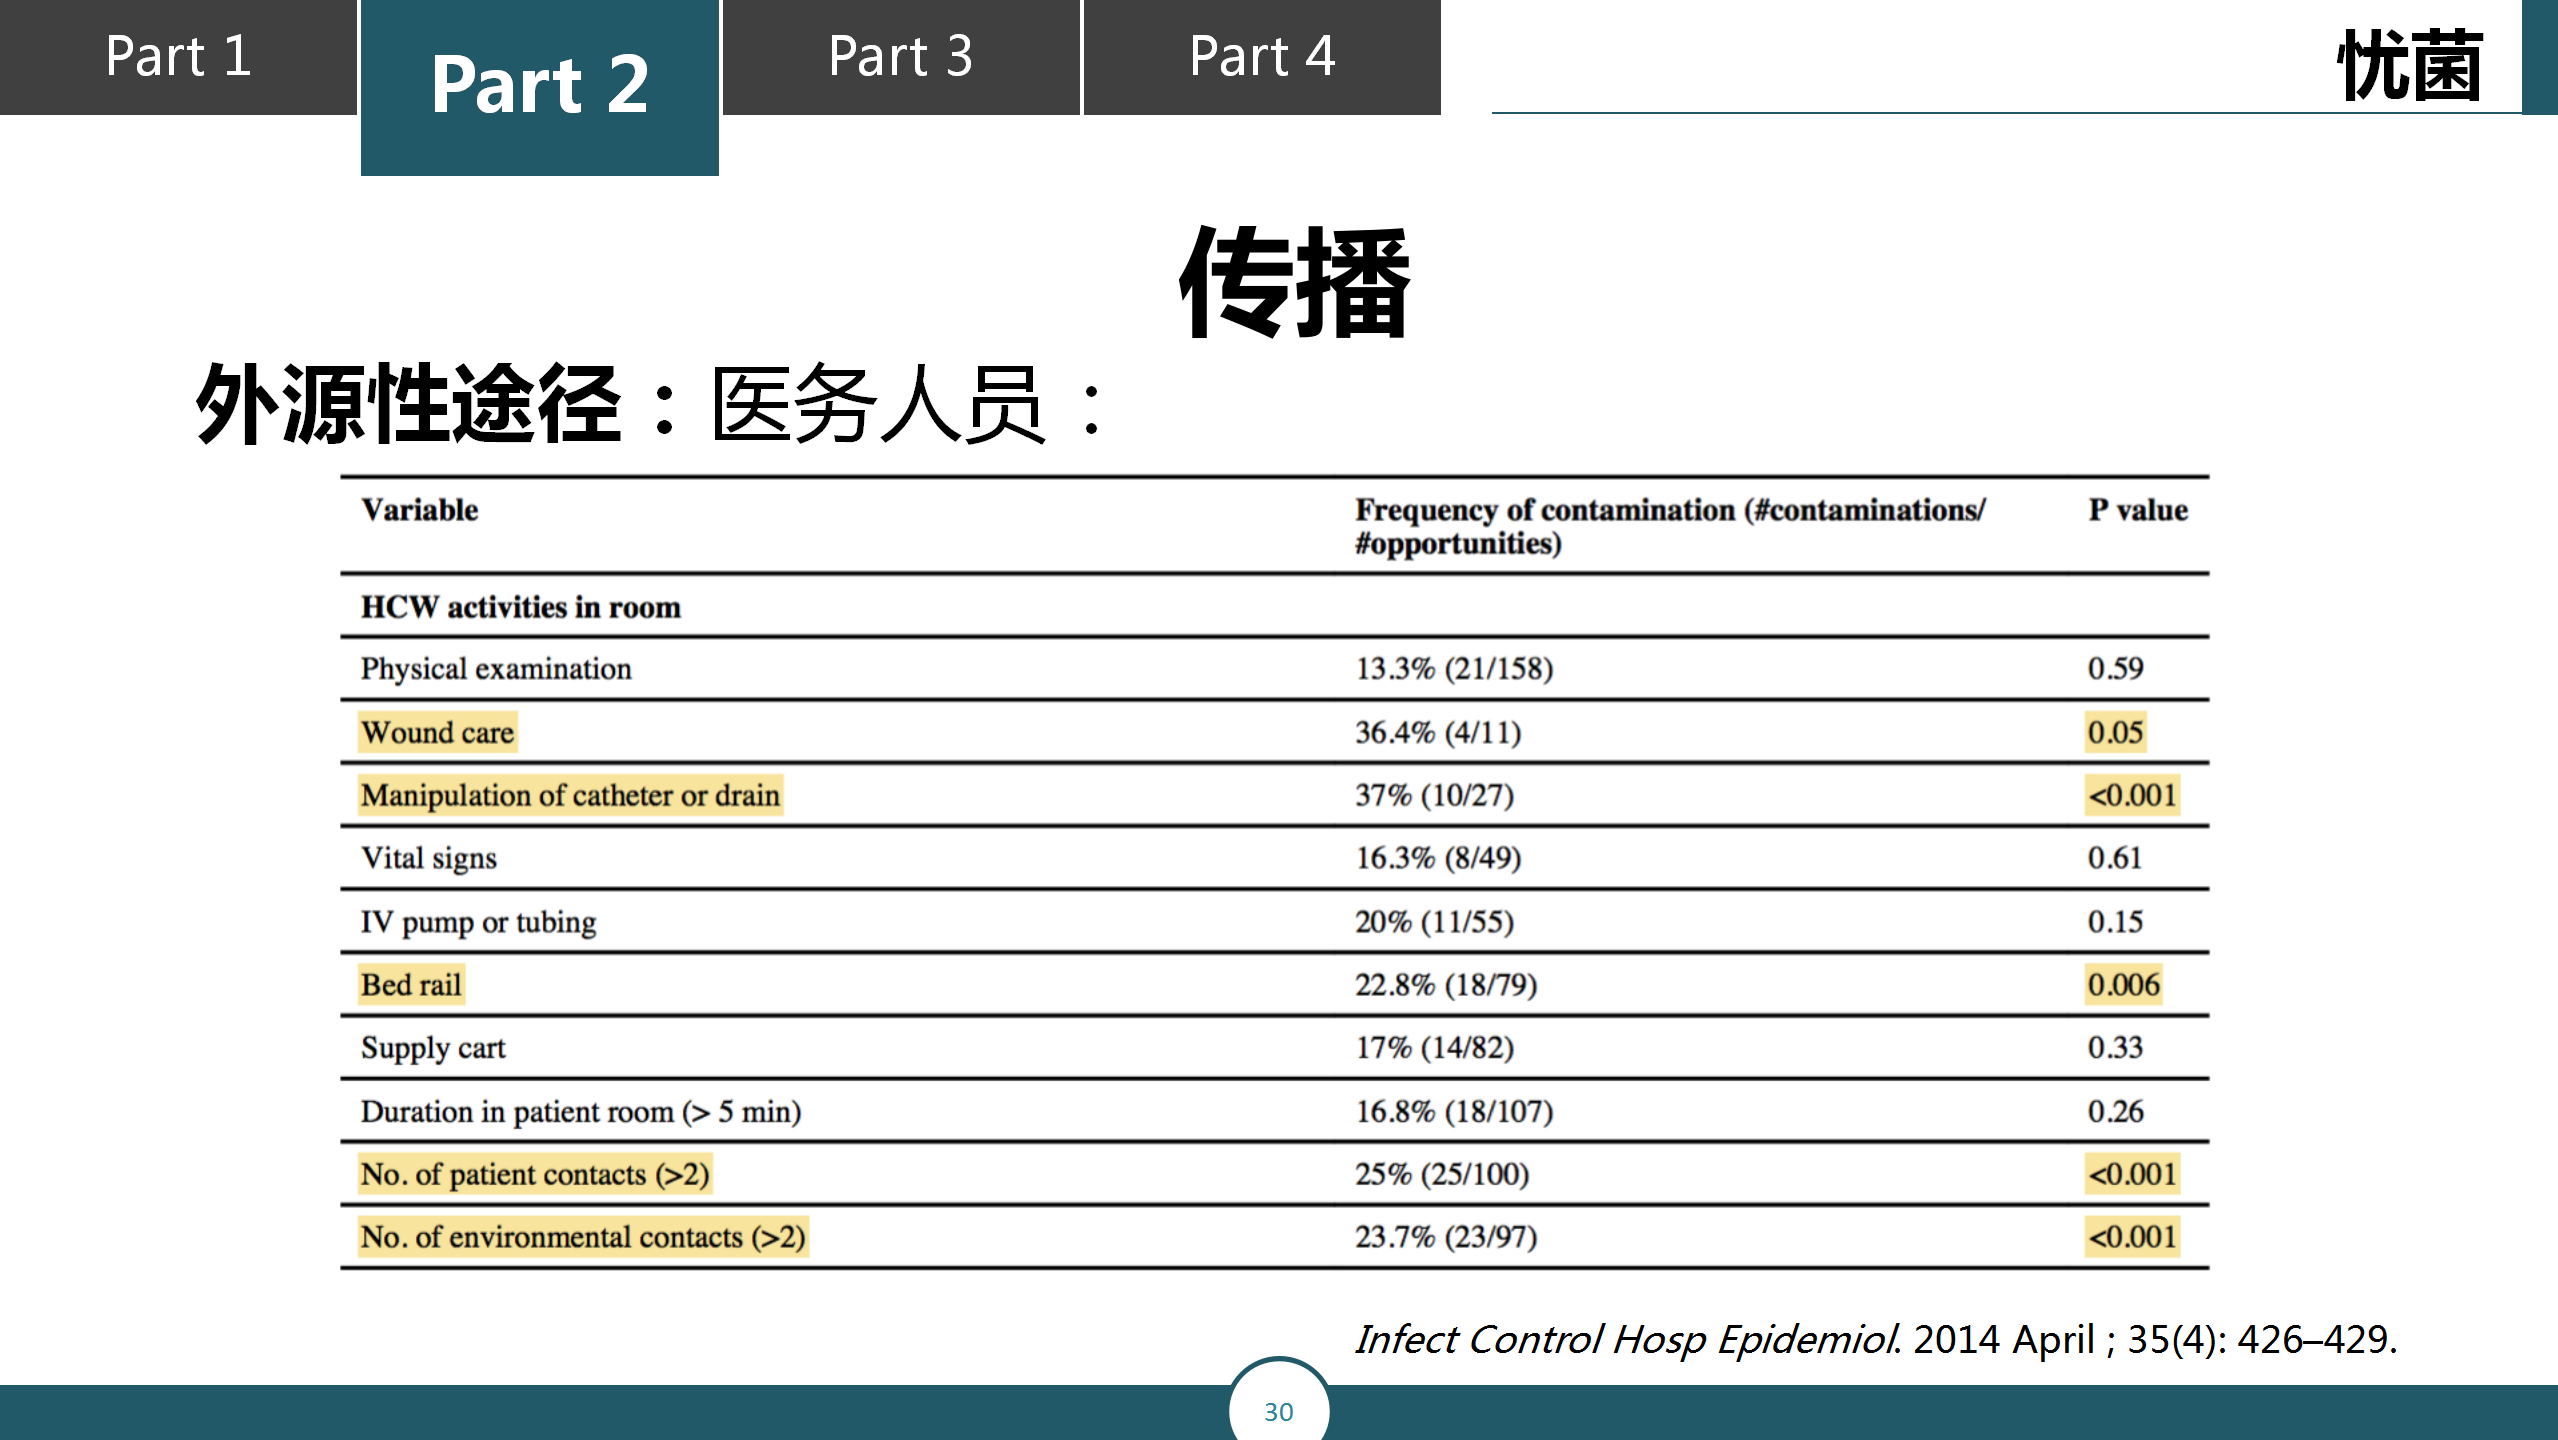Screen dimensions: 2558x1440
Task: Click the 17% (14/82) cell
Action: pos(1434,1048)
